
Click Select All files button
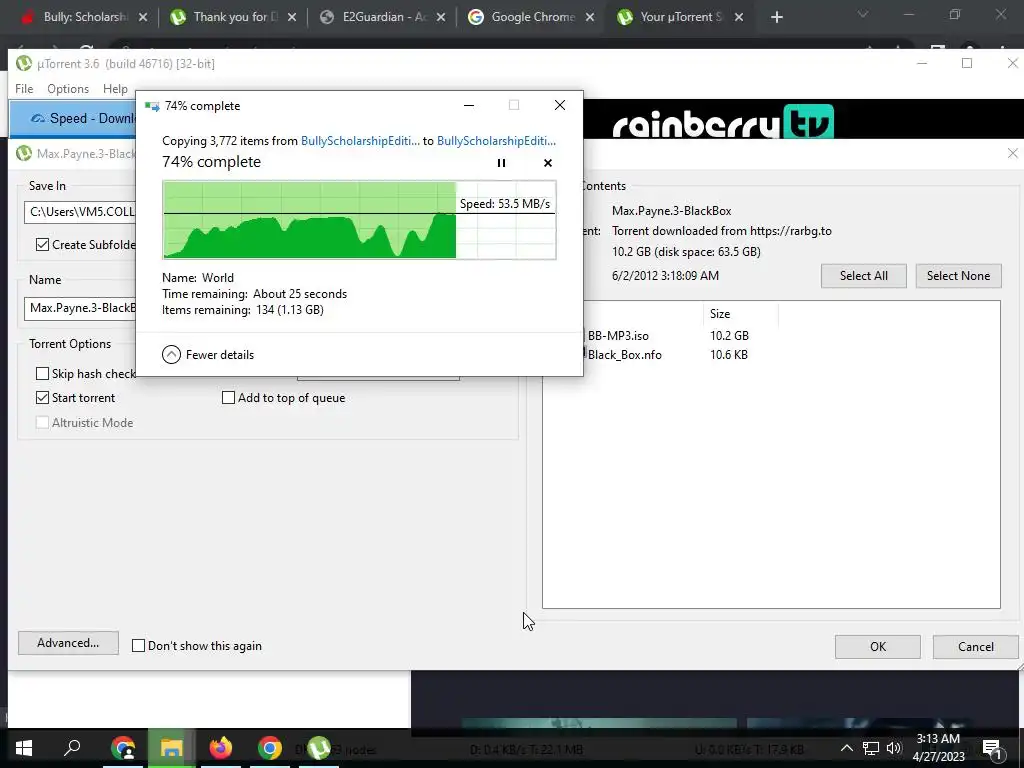(x=863, y=276)
